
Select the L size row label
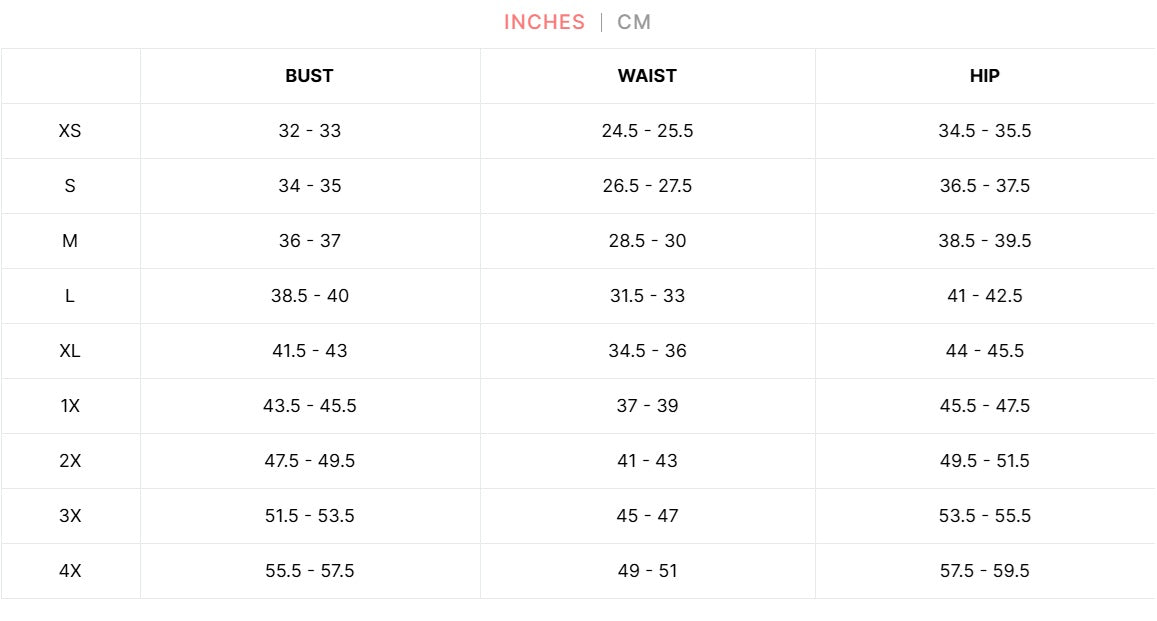pyautogui.click(x=70, y=296)
